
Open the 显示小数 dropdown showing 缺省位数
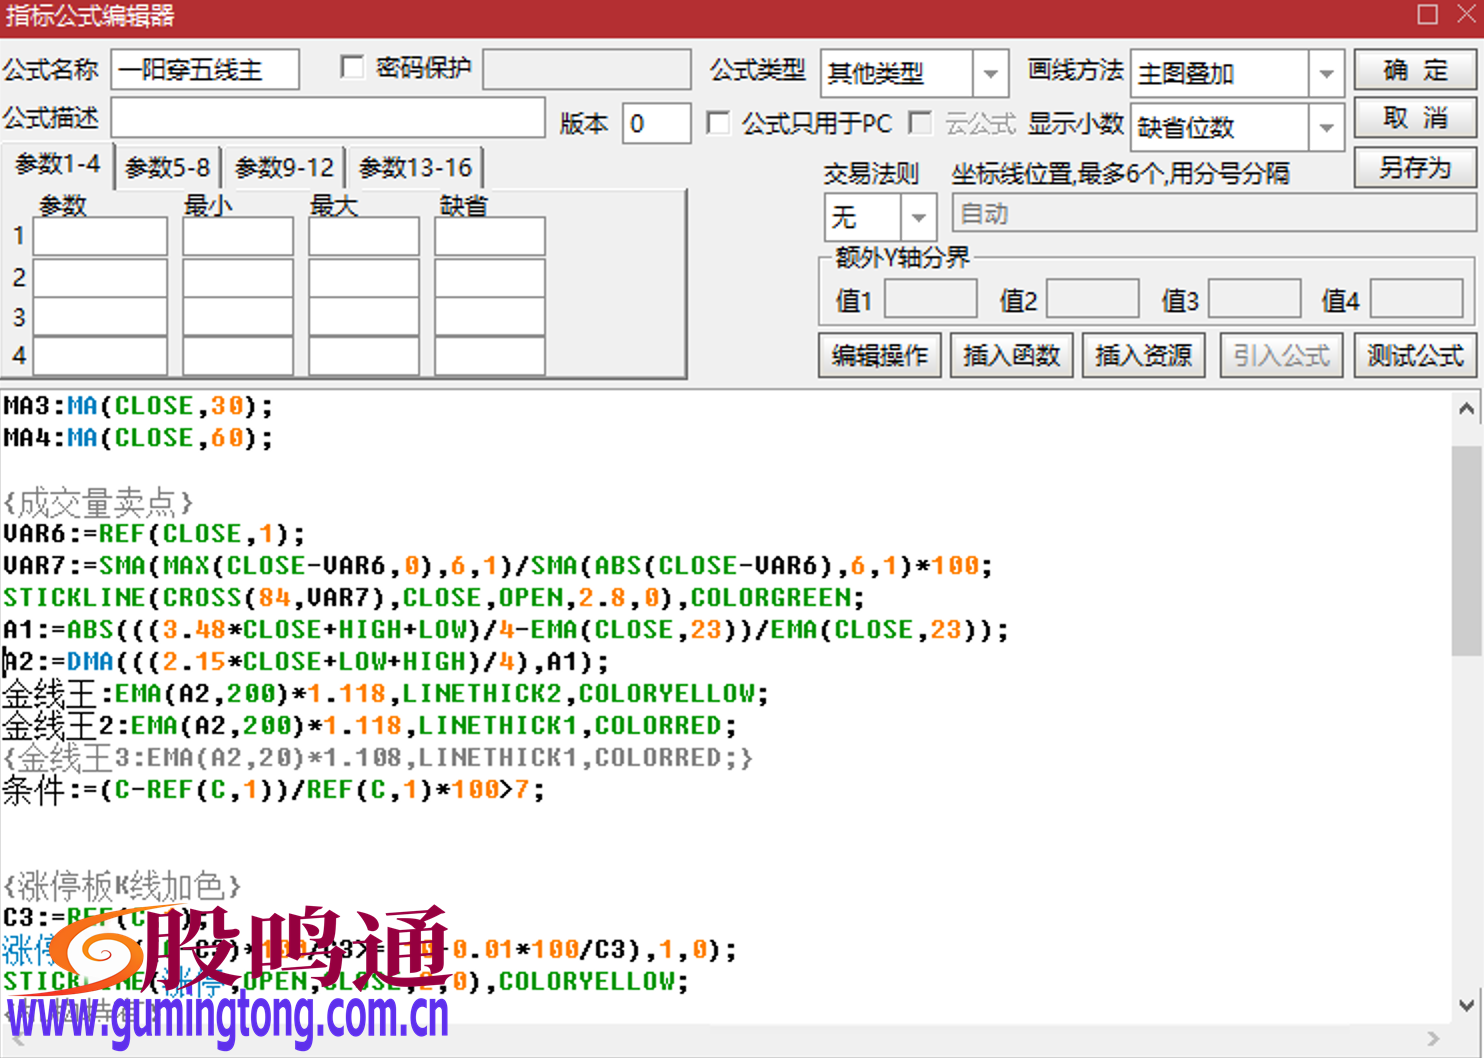point(1326,127)
